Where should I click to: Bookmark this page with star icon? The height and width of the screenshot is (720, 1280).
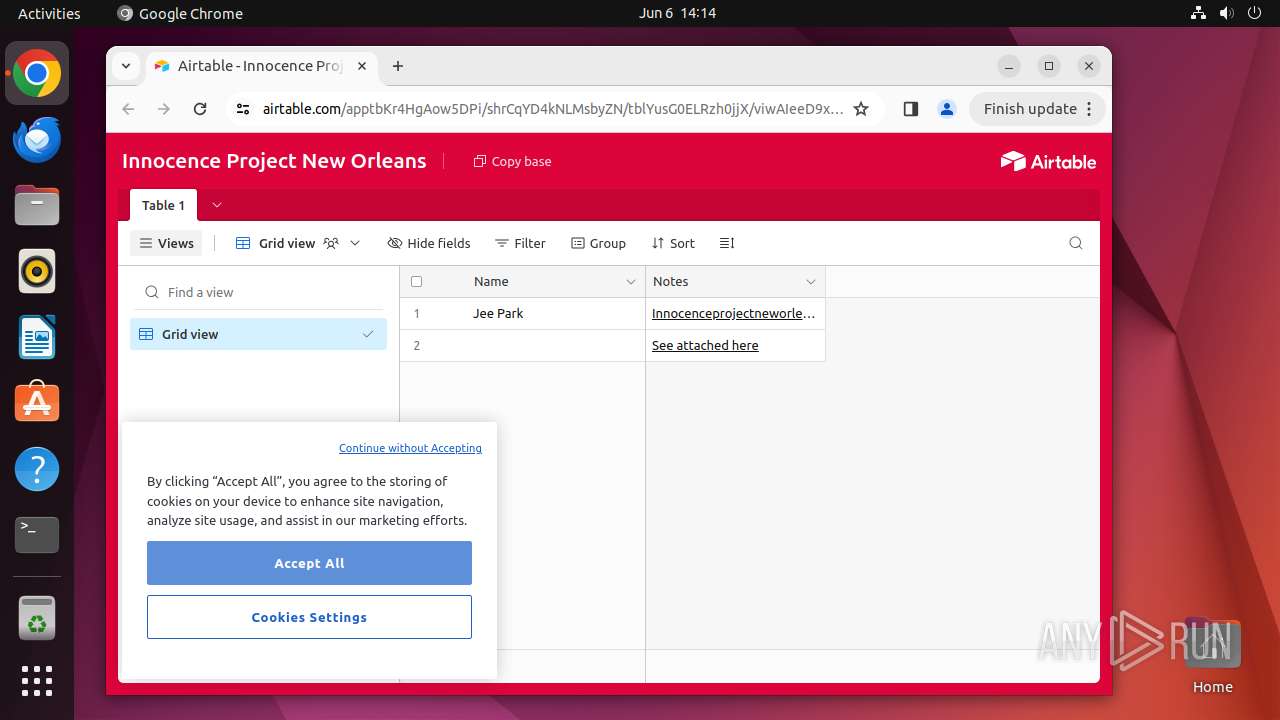[x=861, y=109]
